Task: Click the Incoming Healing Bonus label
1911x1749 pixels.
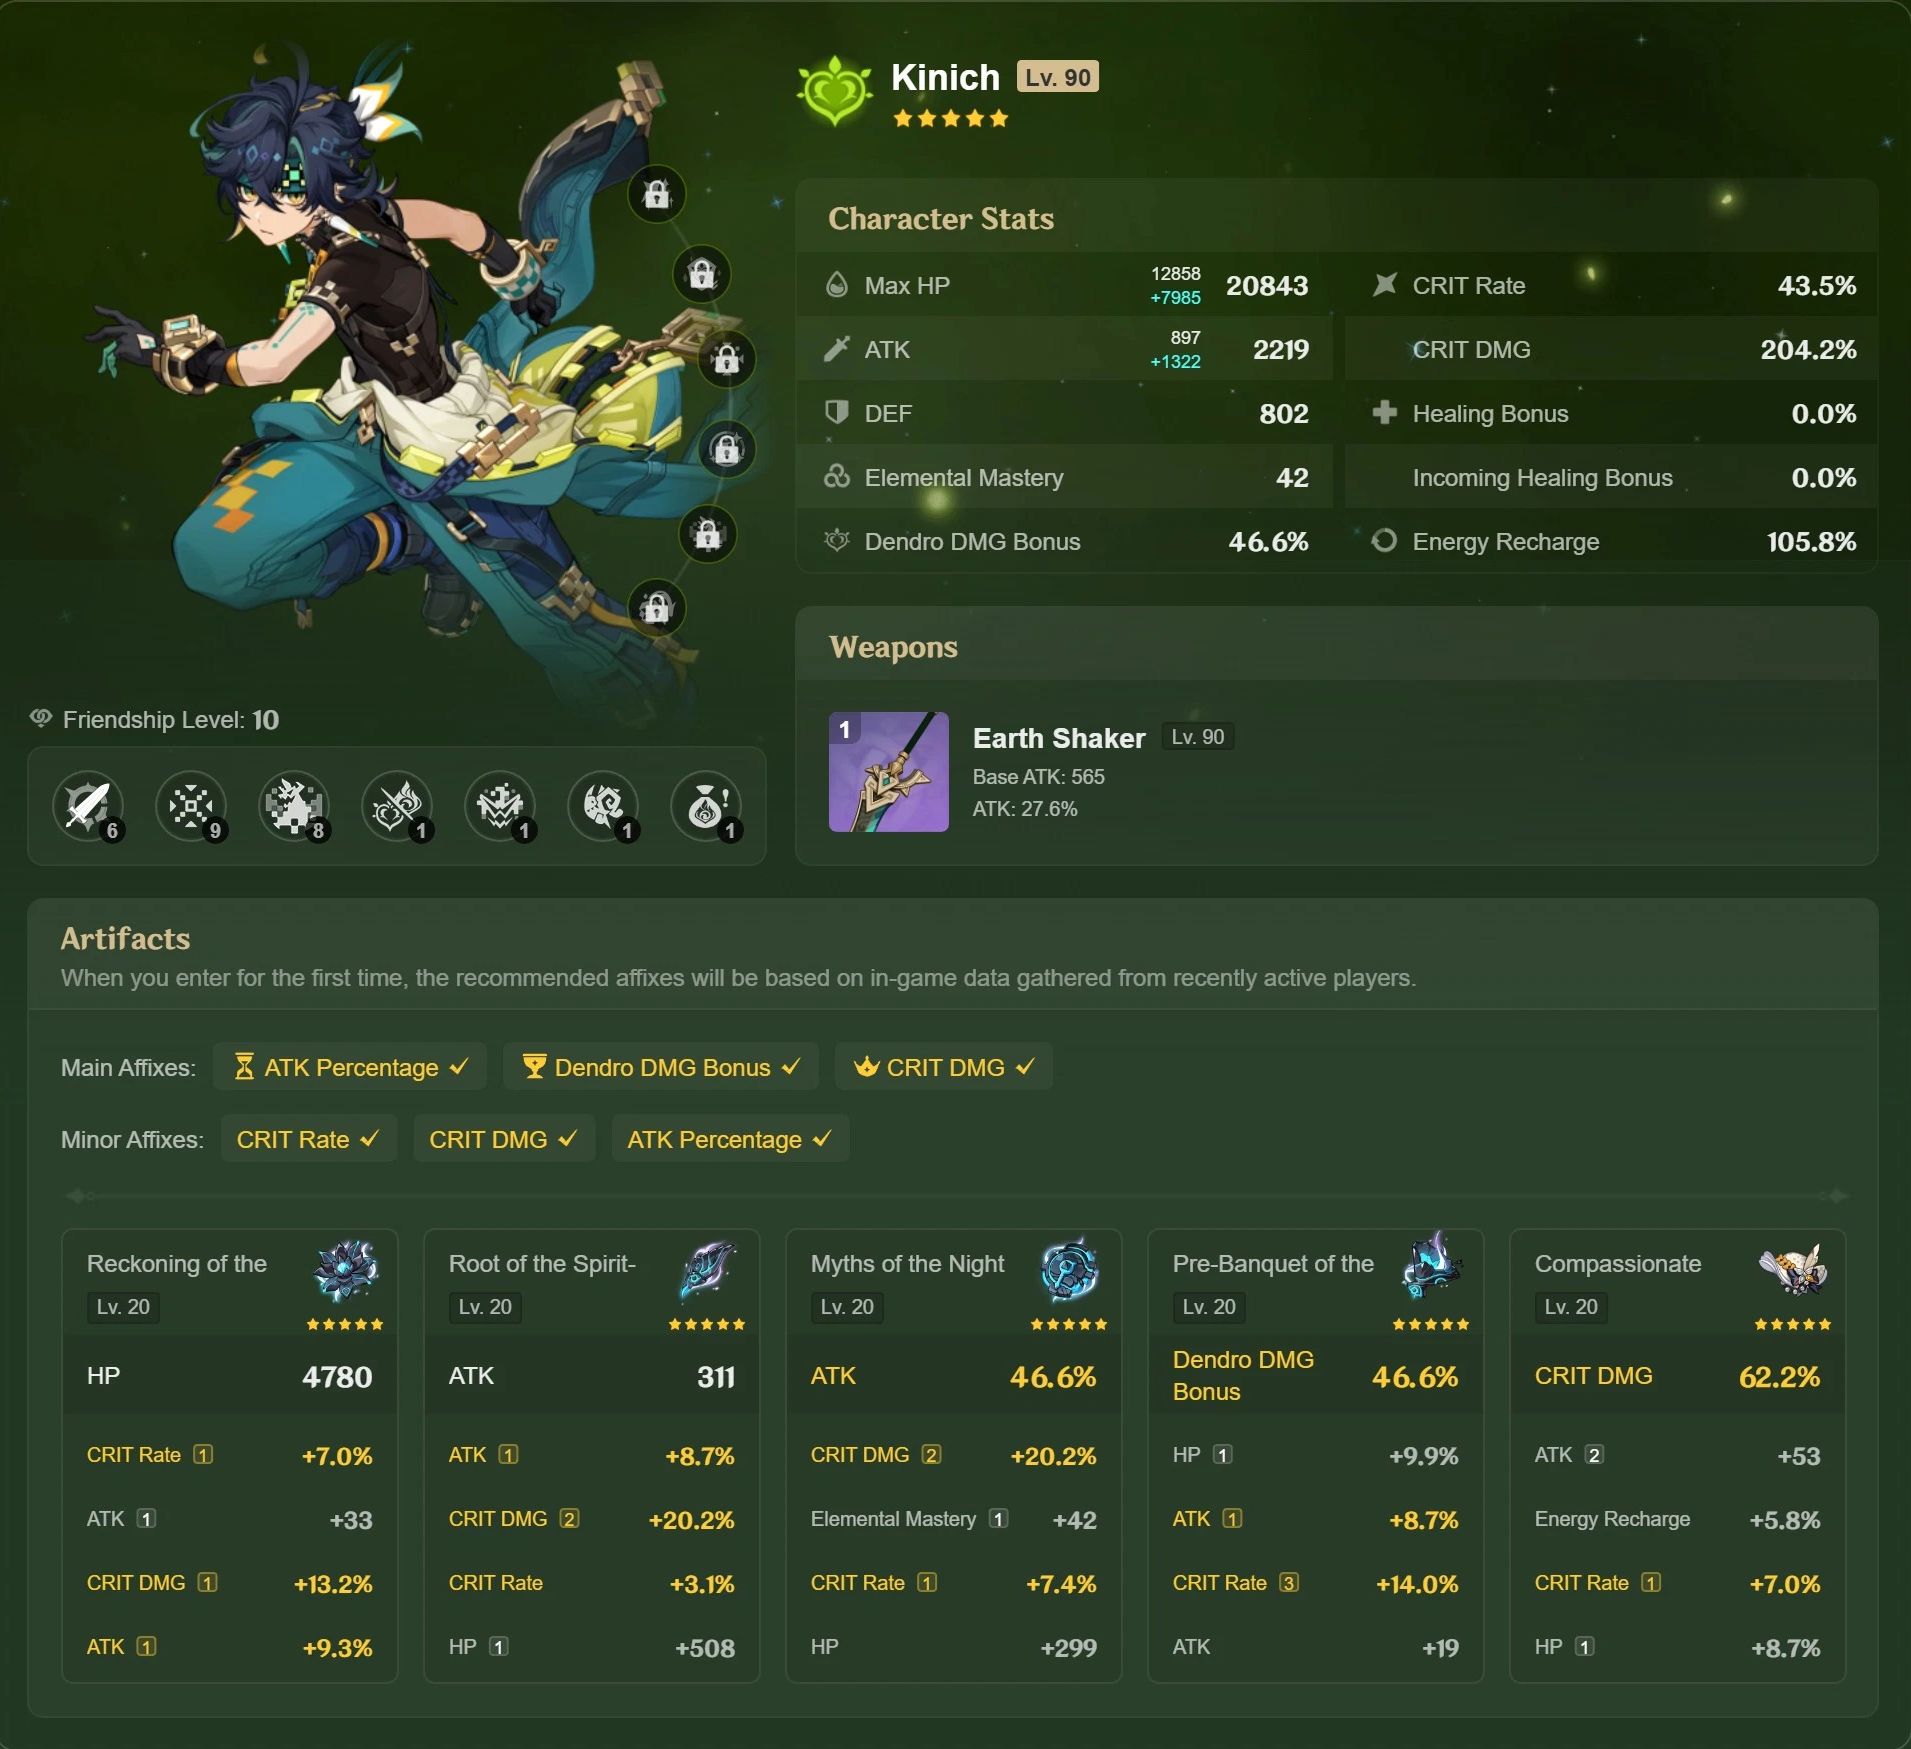Action: 1542,477
